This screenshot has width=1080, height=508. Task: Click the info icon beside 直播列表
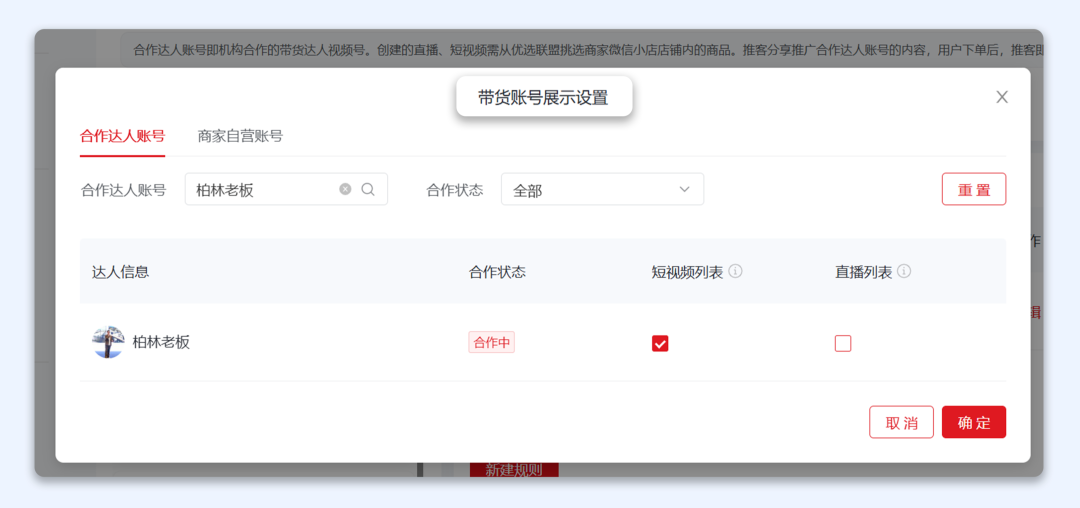coord(904,271)
